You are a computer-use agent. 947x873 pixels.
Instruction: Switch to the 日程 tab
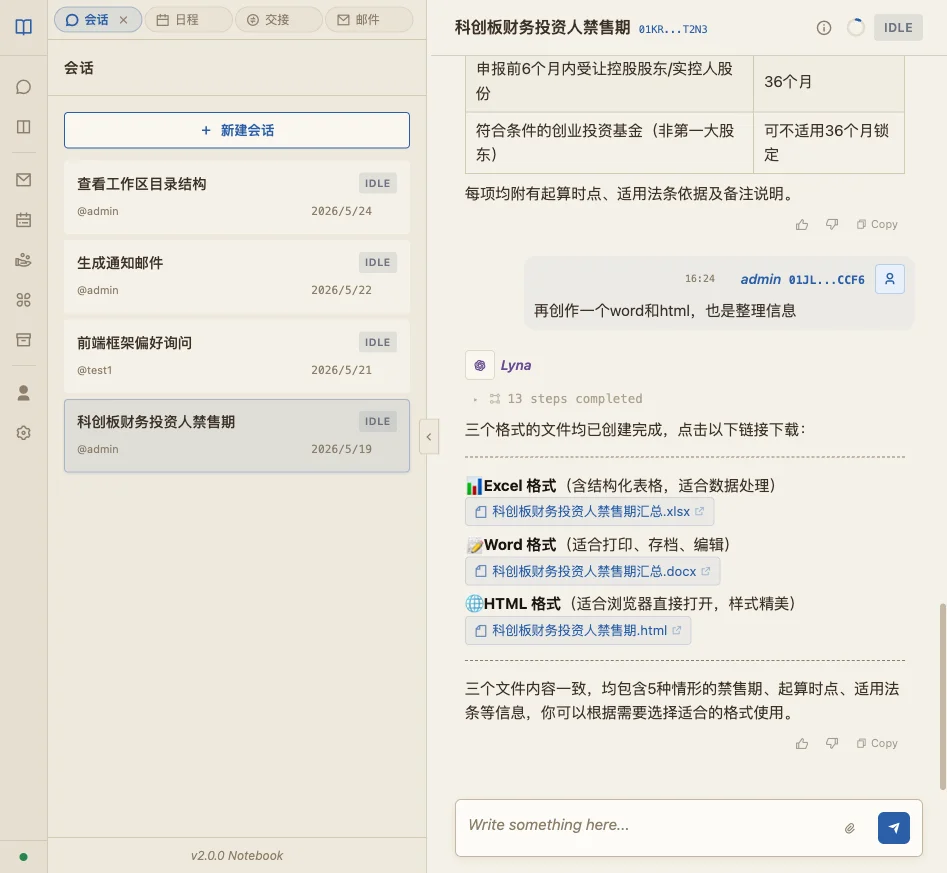(x=188, y=20)
